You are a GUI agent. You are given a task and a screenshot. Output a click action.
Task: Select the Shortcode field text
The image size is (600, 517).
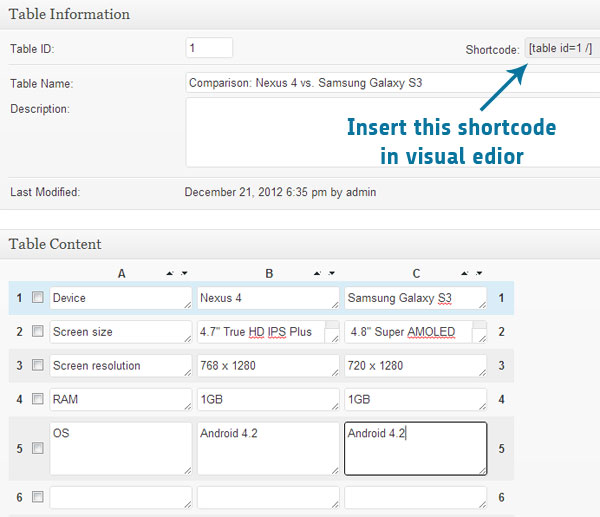pyautogui.click(x=562, y=48)
